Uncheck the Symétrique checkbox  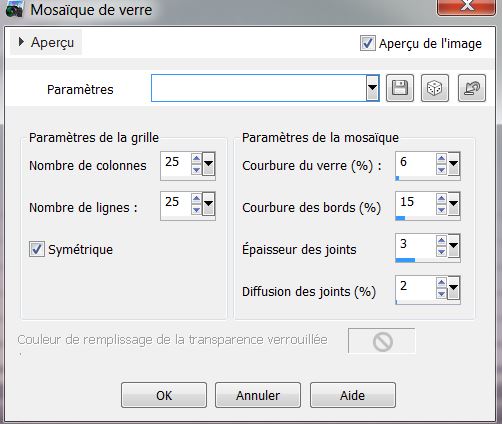37,249
